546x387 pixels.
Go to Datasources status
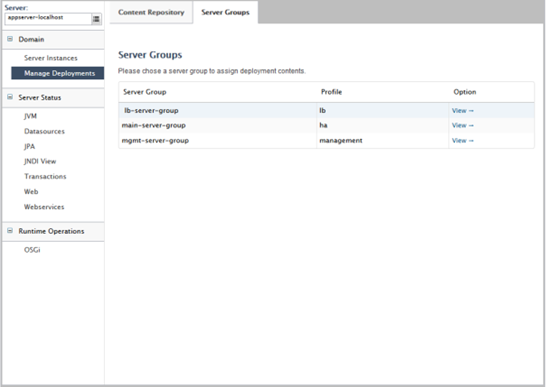[x=44, y=131]
